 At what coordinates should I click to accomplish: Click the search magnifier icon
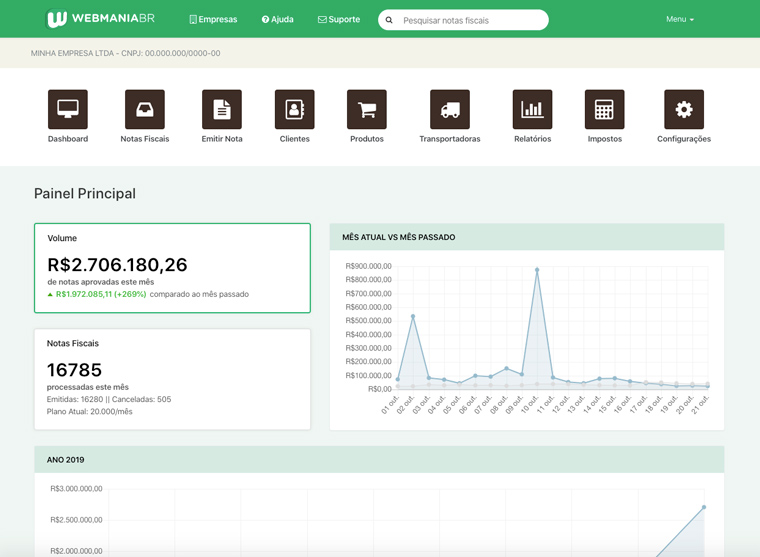[390, 20]
